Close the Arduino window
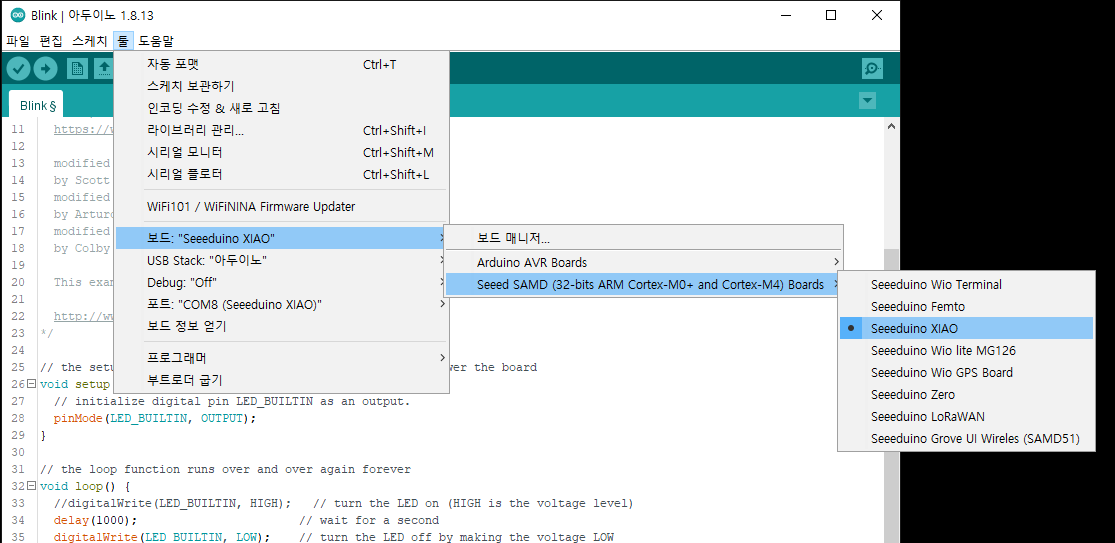Image resolution: width=1115 pixels, height=543 pixels. pyautogui.click(x=877, y=15)
